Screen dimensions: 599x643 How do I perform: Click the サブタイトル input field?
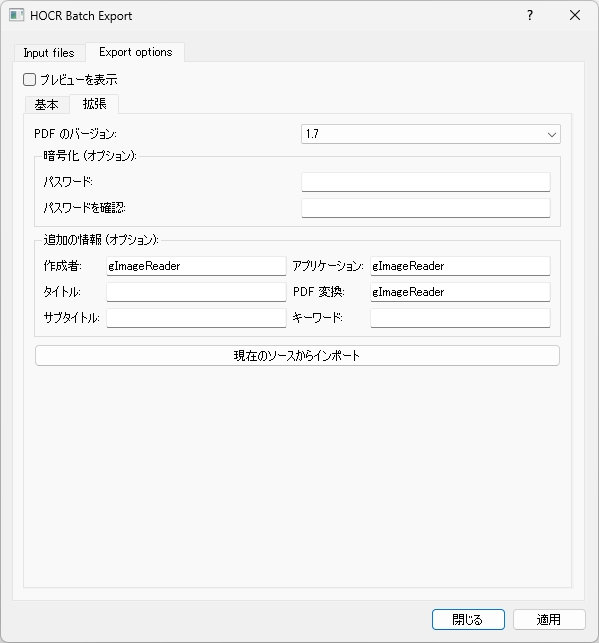(x=196, y=318)
